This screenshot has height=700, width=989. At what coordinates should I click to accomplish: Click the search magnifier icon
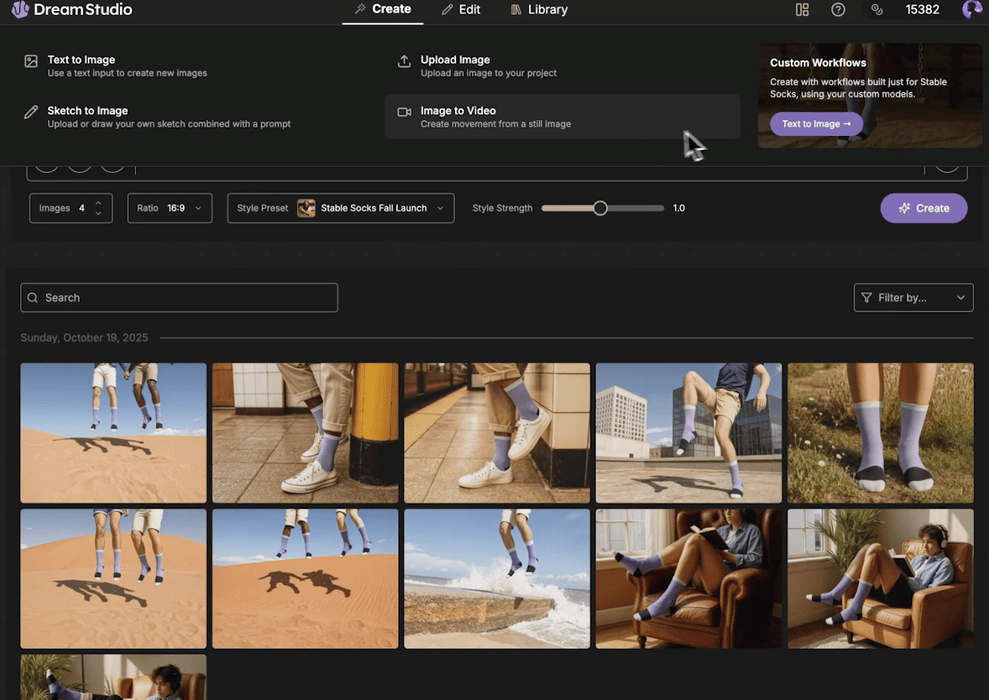(x=33, y=298)
